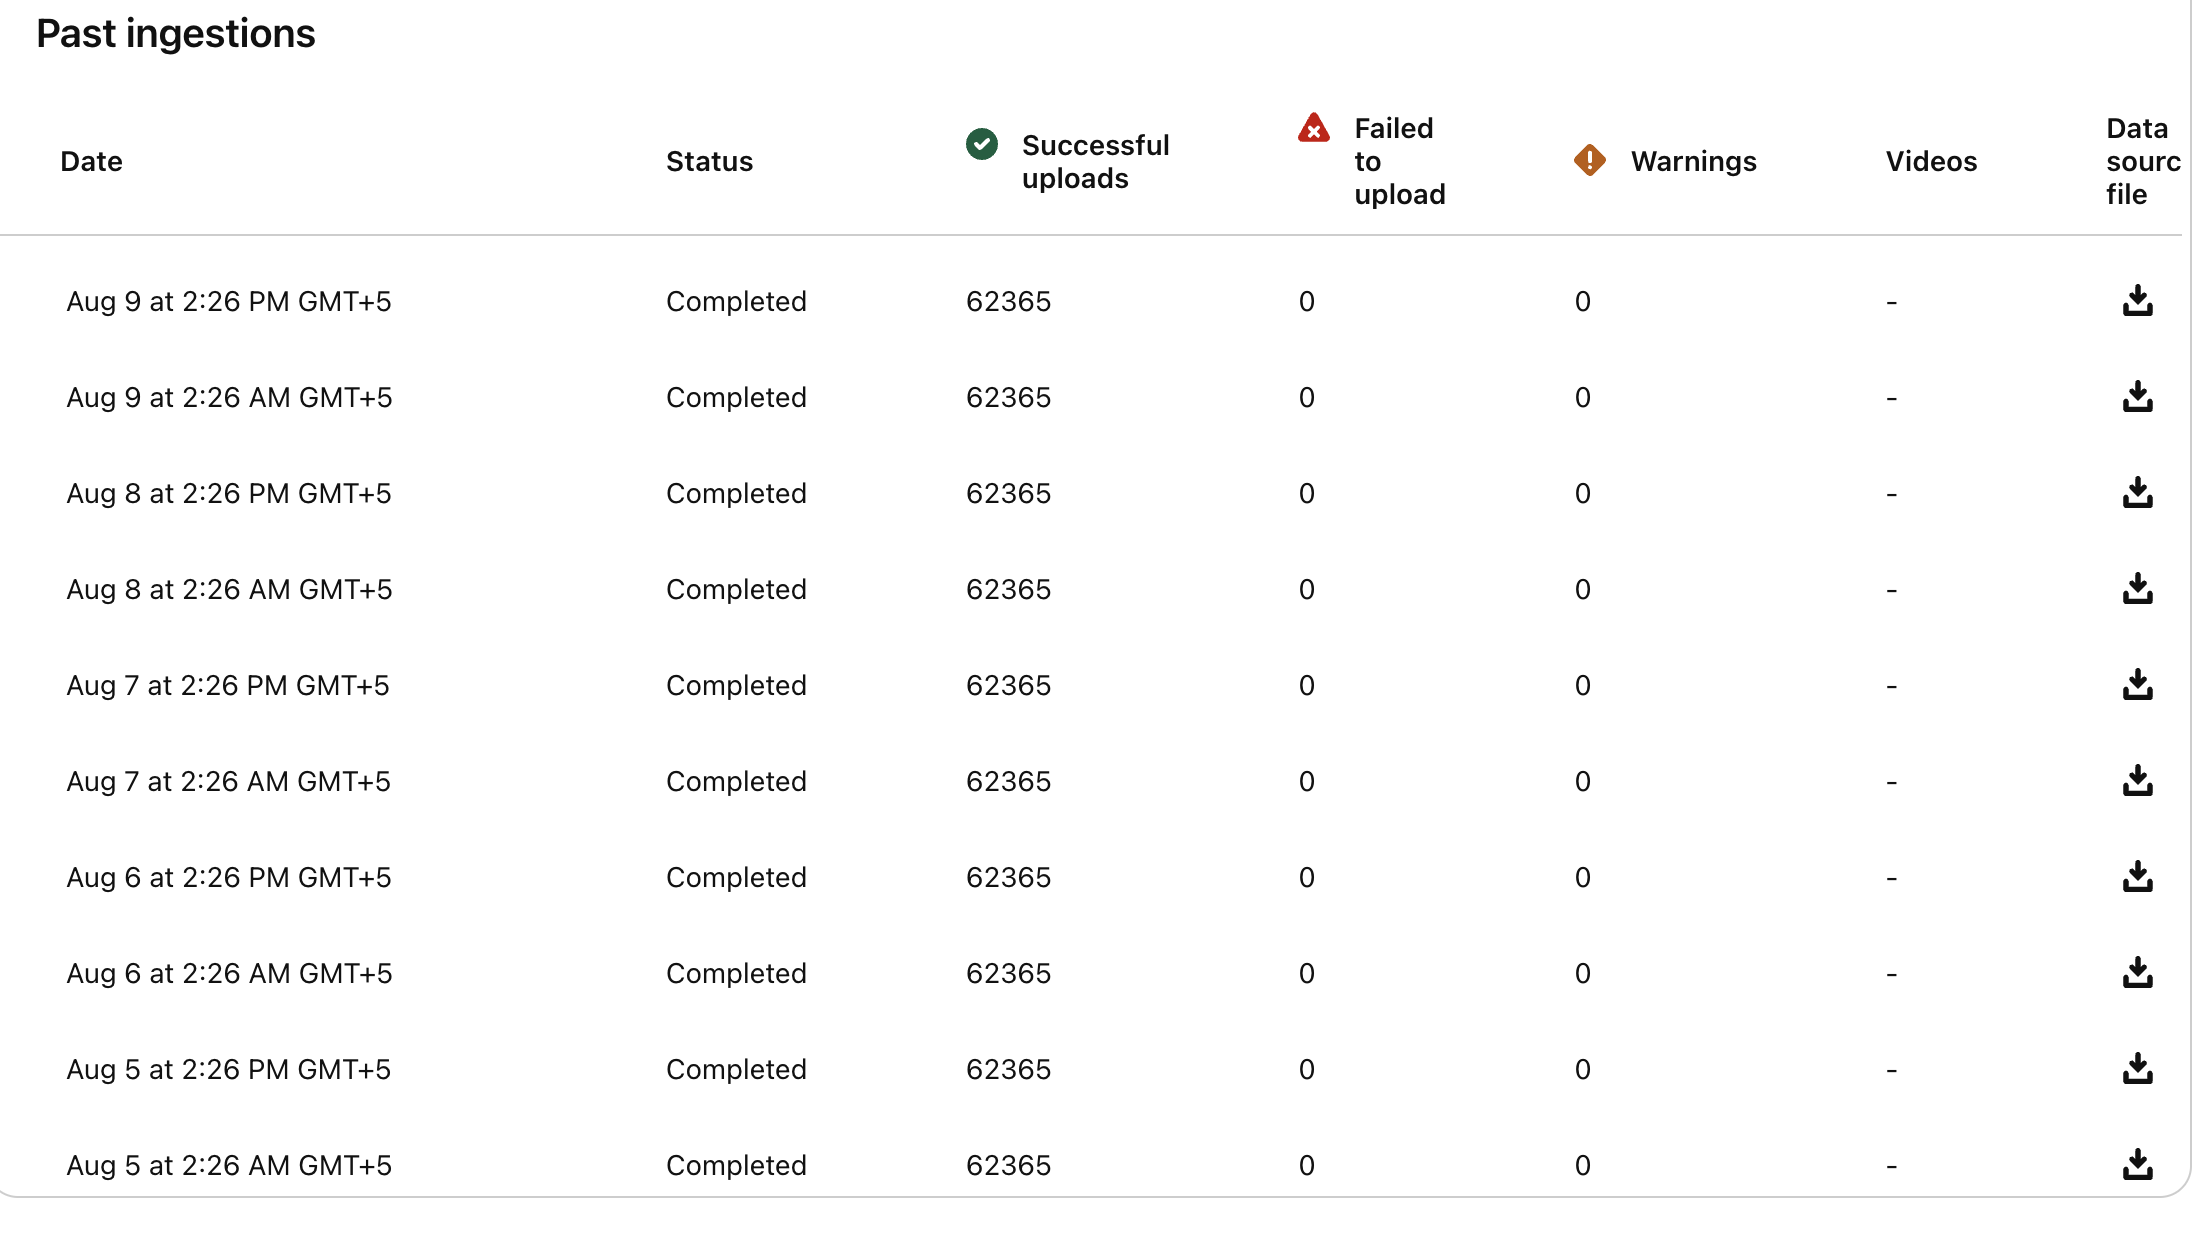Select the Aug 9 at 2:26 PM ingestion date

point(229,301)
